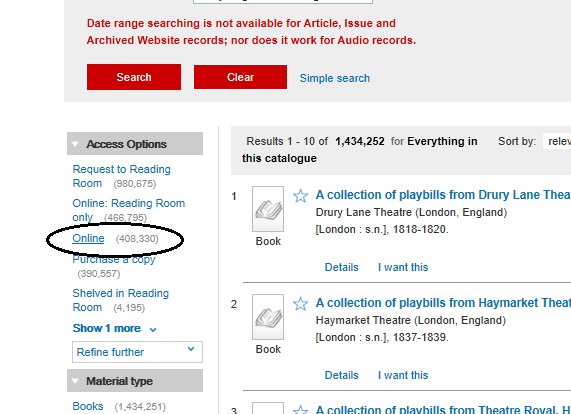Open Drury Lane Theatre playbills title
The height and width of the screenshot is (414, 571).
443,195
